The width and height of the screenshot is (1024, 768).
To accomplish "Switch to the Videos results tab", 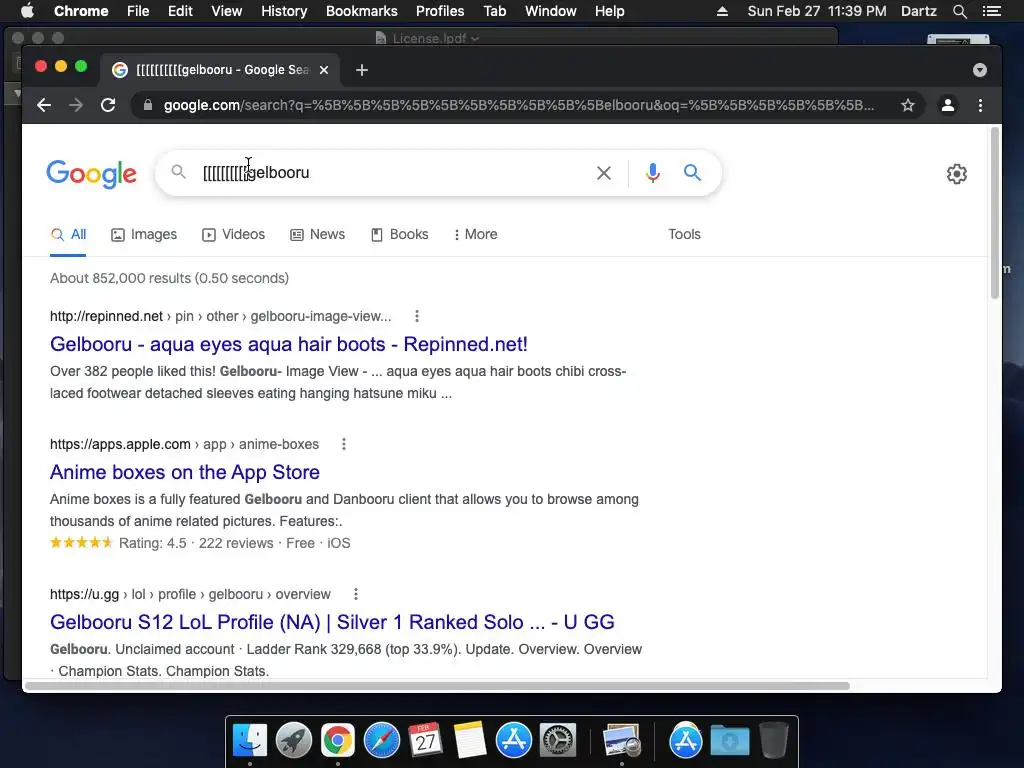I will tap(233, 234).
